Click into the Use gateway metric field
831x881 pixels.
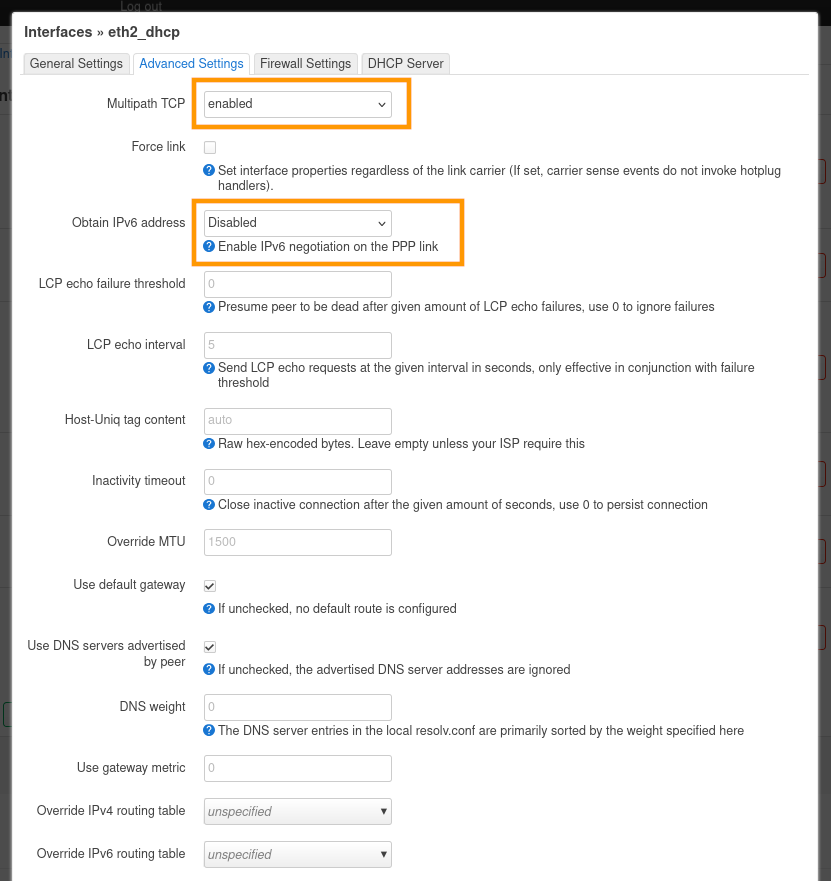298,768
